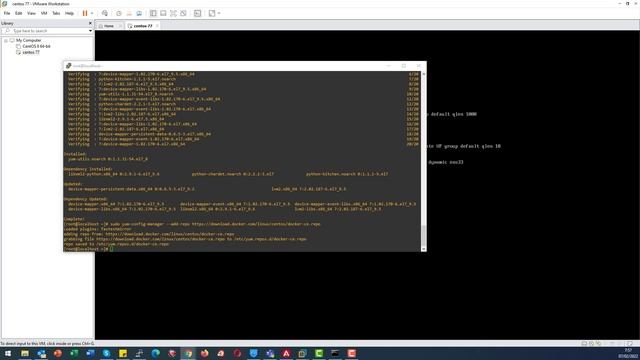Select My Computer in the library

tap(29, 40)
